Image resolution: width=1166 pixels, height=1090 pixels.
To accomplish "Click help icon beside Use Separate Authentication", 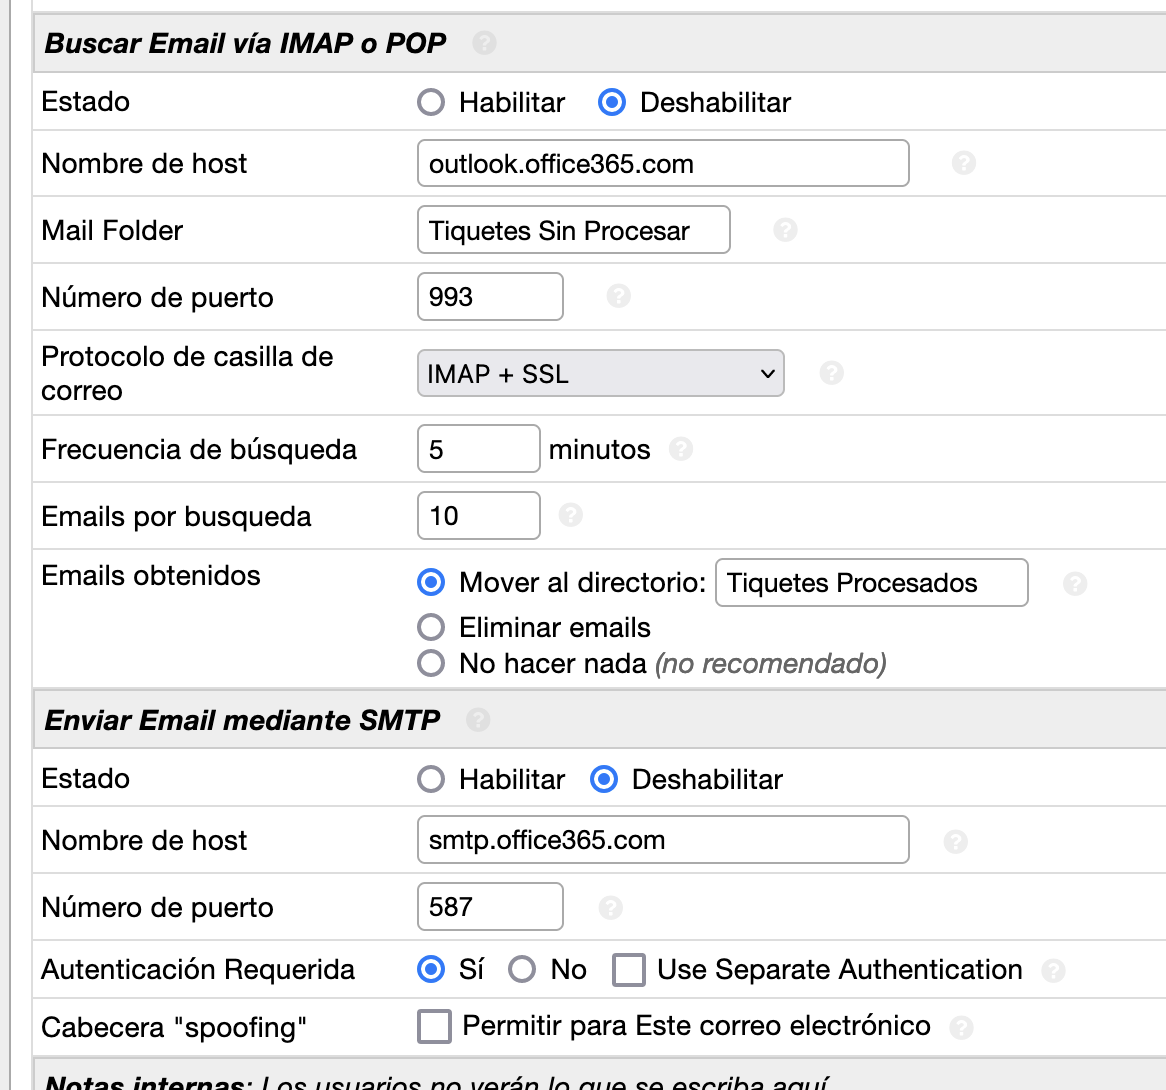I will (x=1052, y=970).
